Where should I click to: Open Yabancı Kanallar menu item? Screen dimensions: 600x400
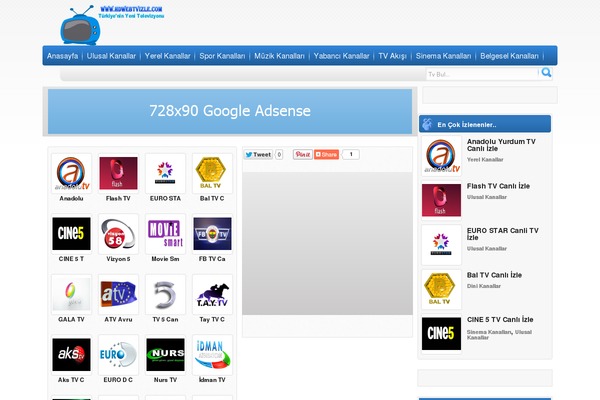[x=341, y=56]
